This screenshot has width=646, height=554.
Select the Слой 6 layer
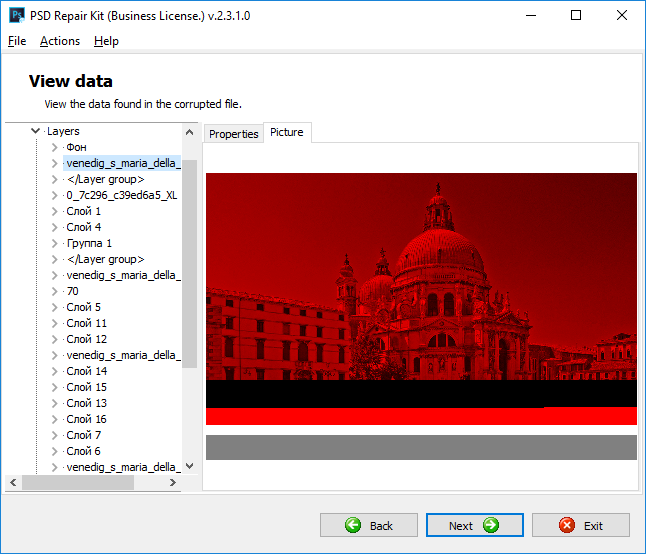pyautogui.click(x=84, y=451)
